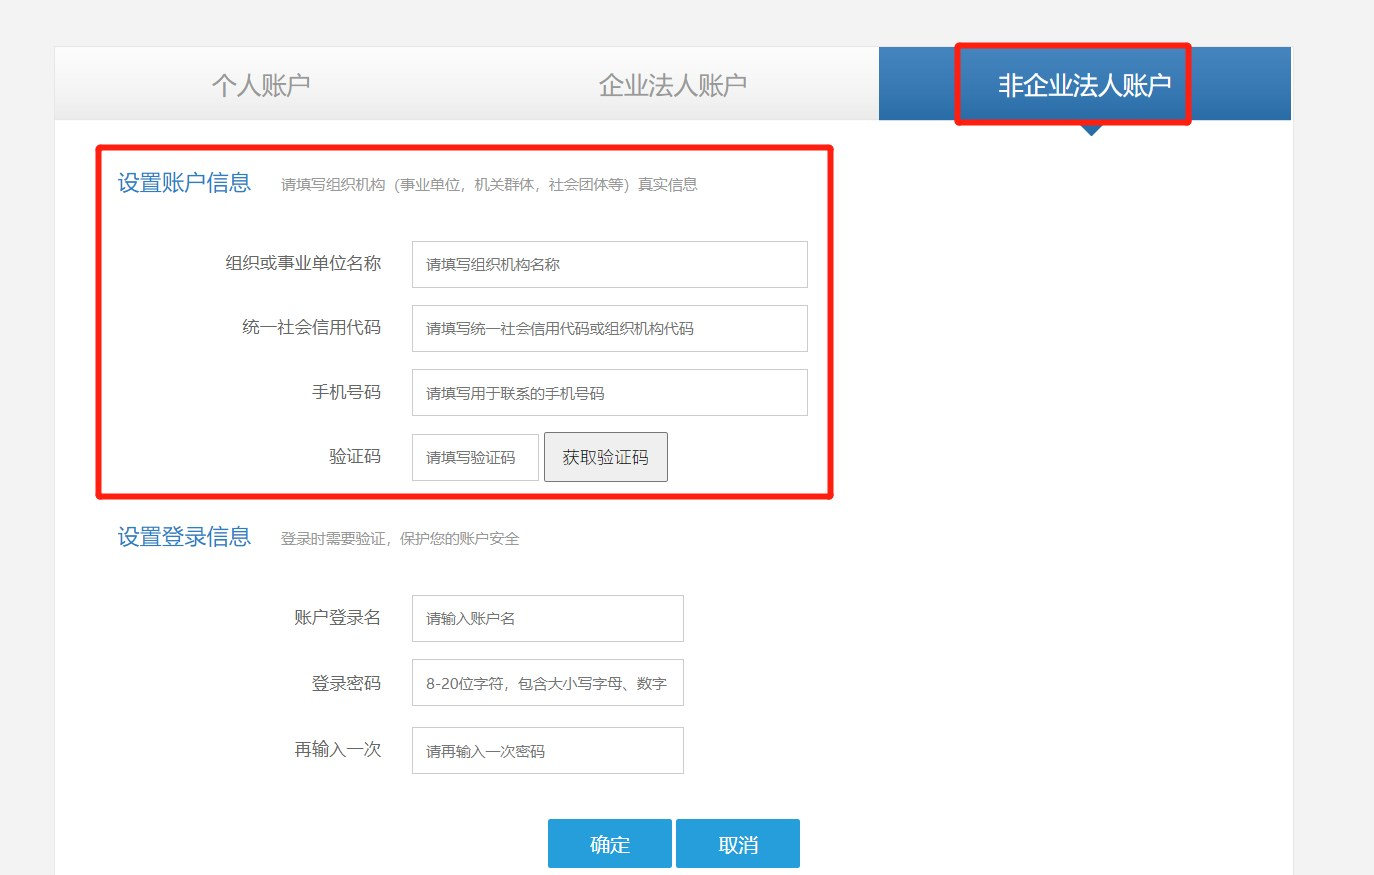Click the 统一社会信用代码 field label

click(x=311, y=327)
